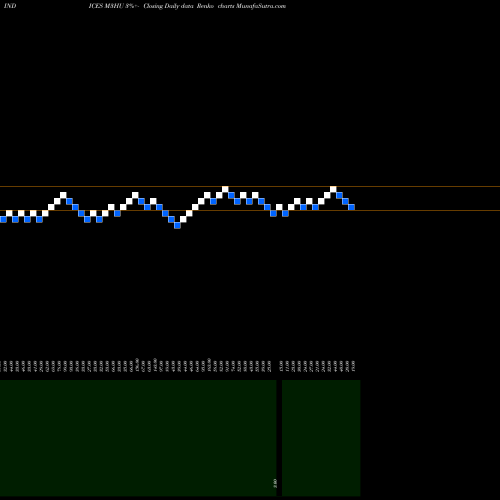Click the 'IND' label in the header
500x500 pixels.
point(10,6)
